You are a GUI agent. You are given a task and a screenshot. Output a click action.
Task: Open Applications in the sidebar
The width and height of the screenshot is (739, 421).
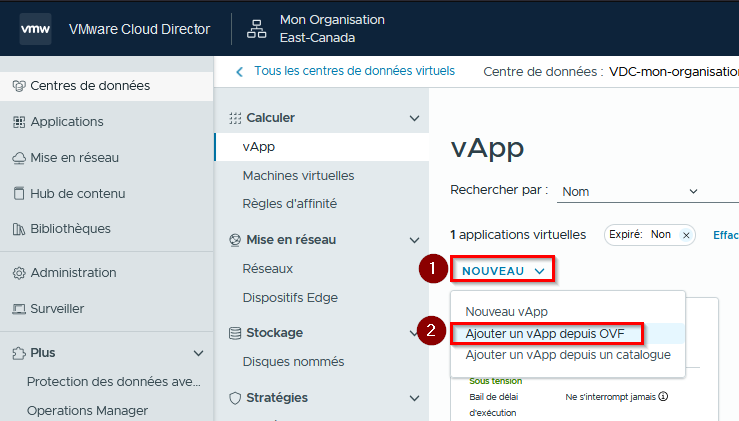67,122
